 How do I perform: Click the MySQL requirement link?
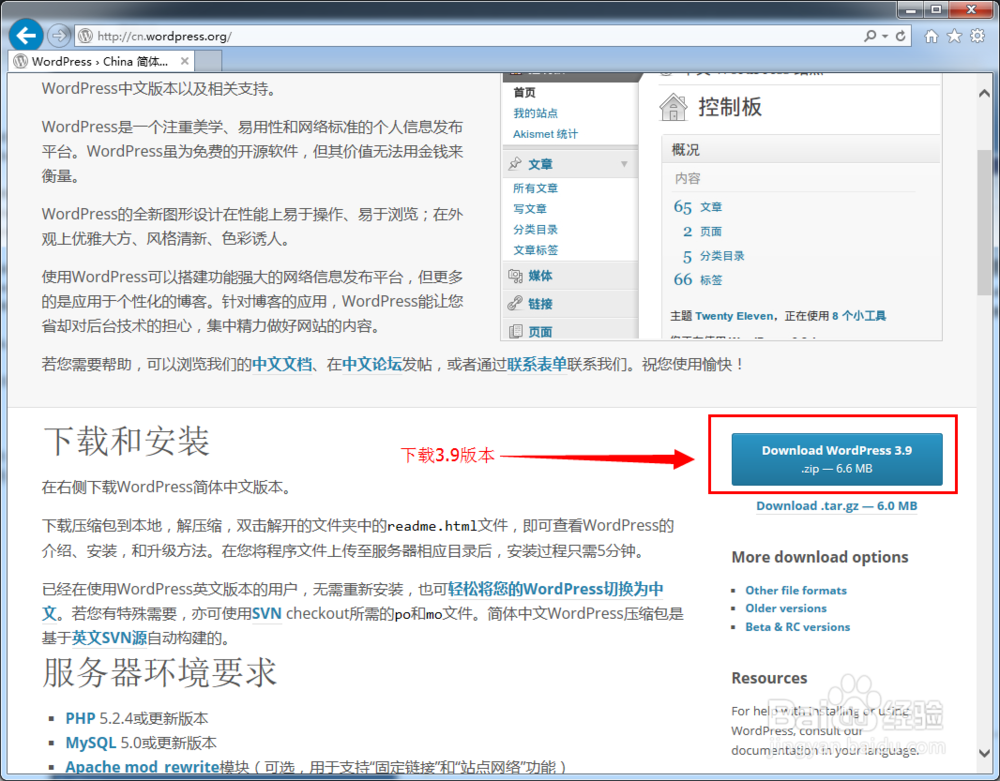(91, 743)
